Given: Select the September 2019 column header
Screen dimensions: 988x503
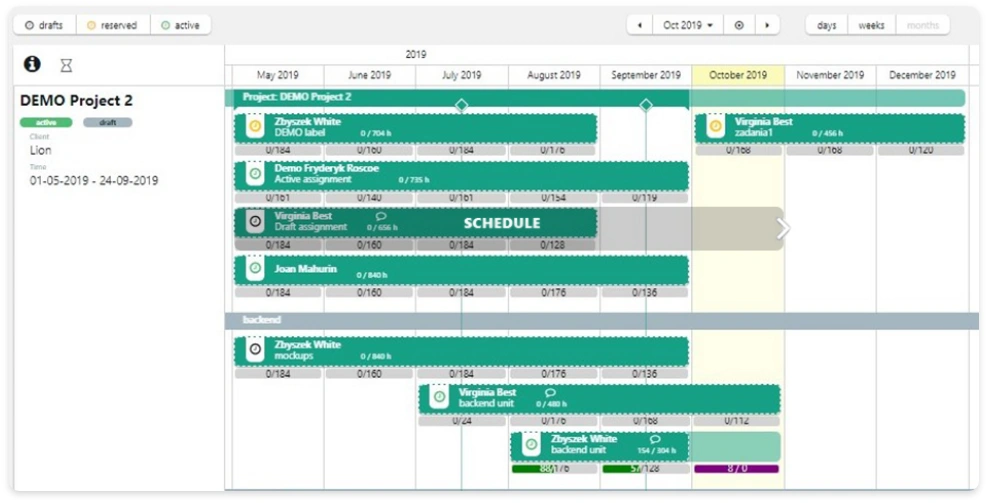Looking at the screenshot, I should 646,75.
